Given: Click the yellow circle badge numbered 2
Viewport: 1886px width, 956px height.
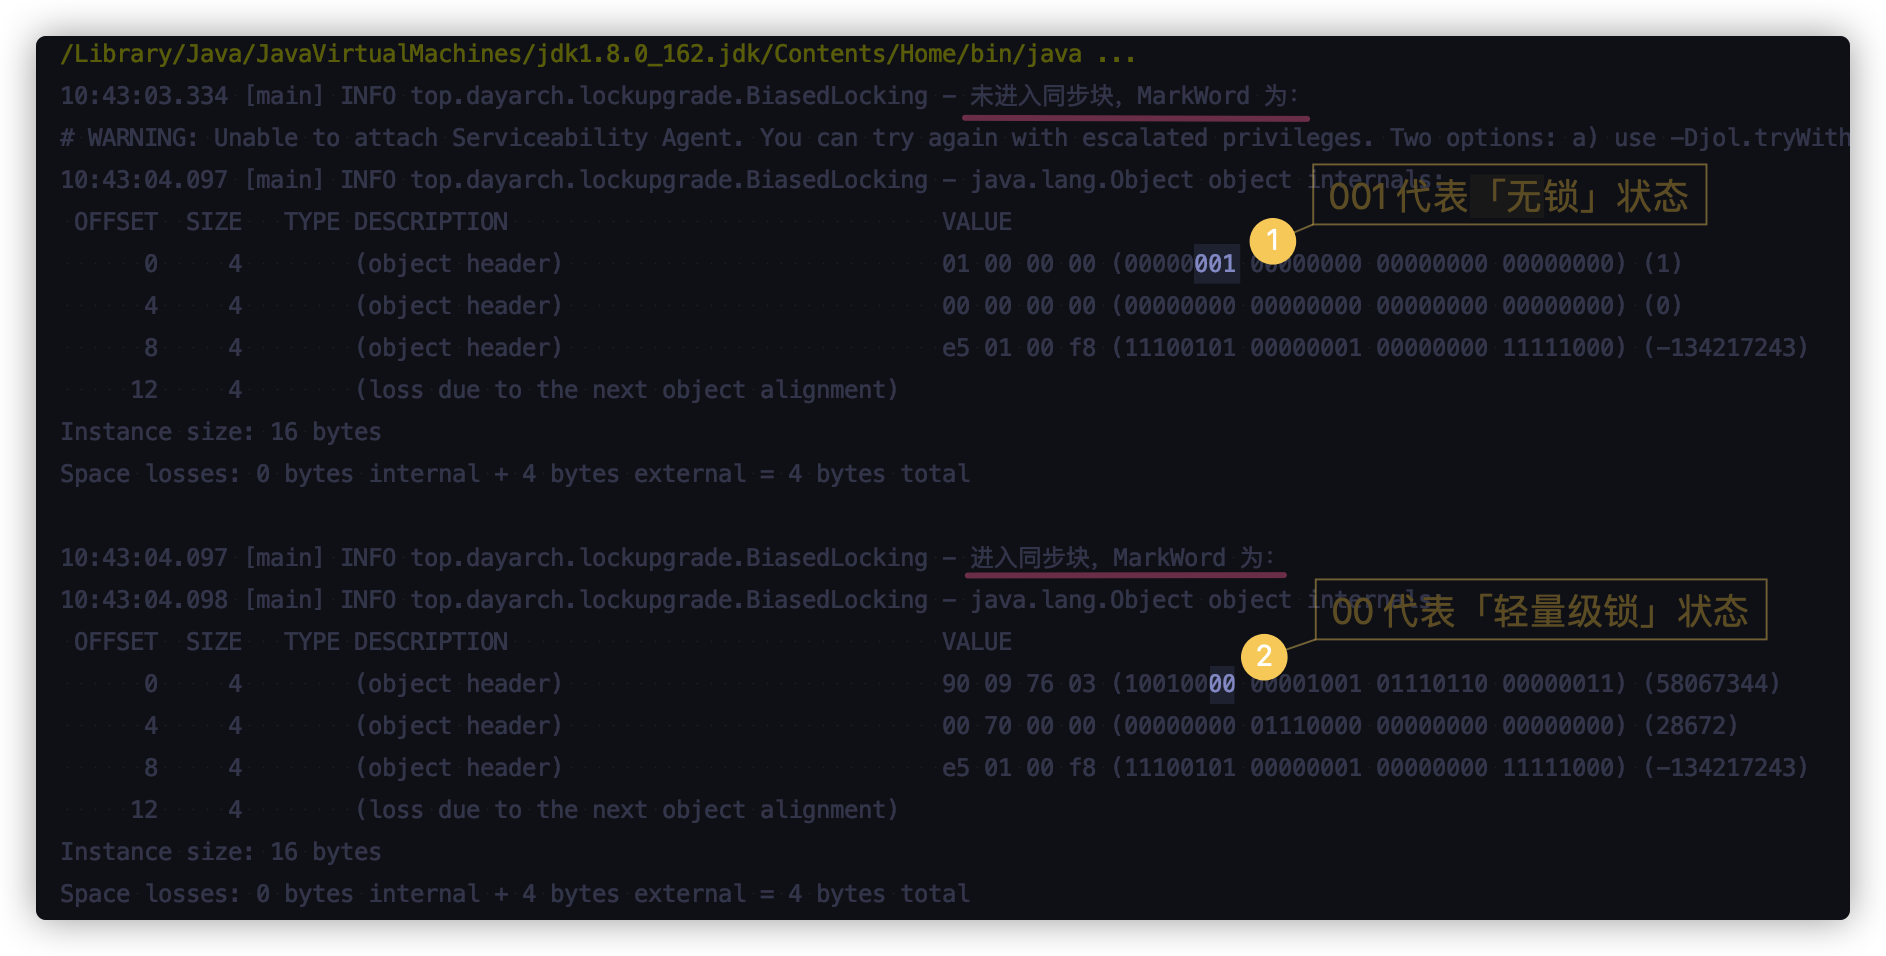Looking at the screenshot, I should tap(1264, 656).
